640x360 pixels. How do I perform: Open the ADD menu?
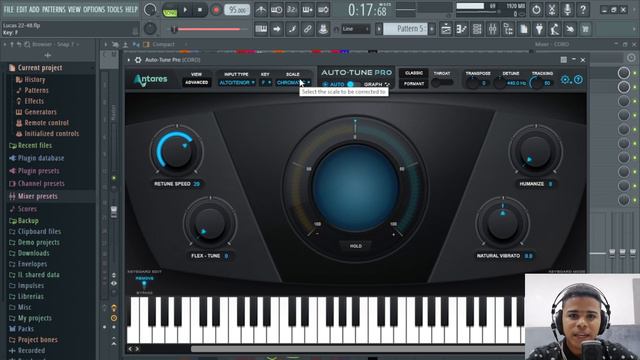pos(35,9)
